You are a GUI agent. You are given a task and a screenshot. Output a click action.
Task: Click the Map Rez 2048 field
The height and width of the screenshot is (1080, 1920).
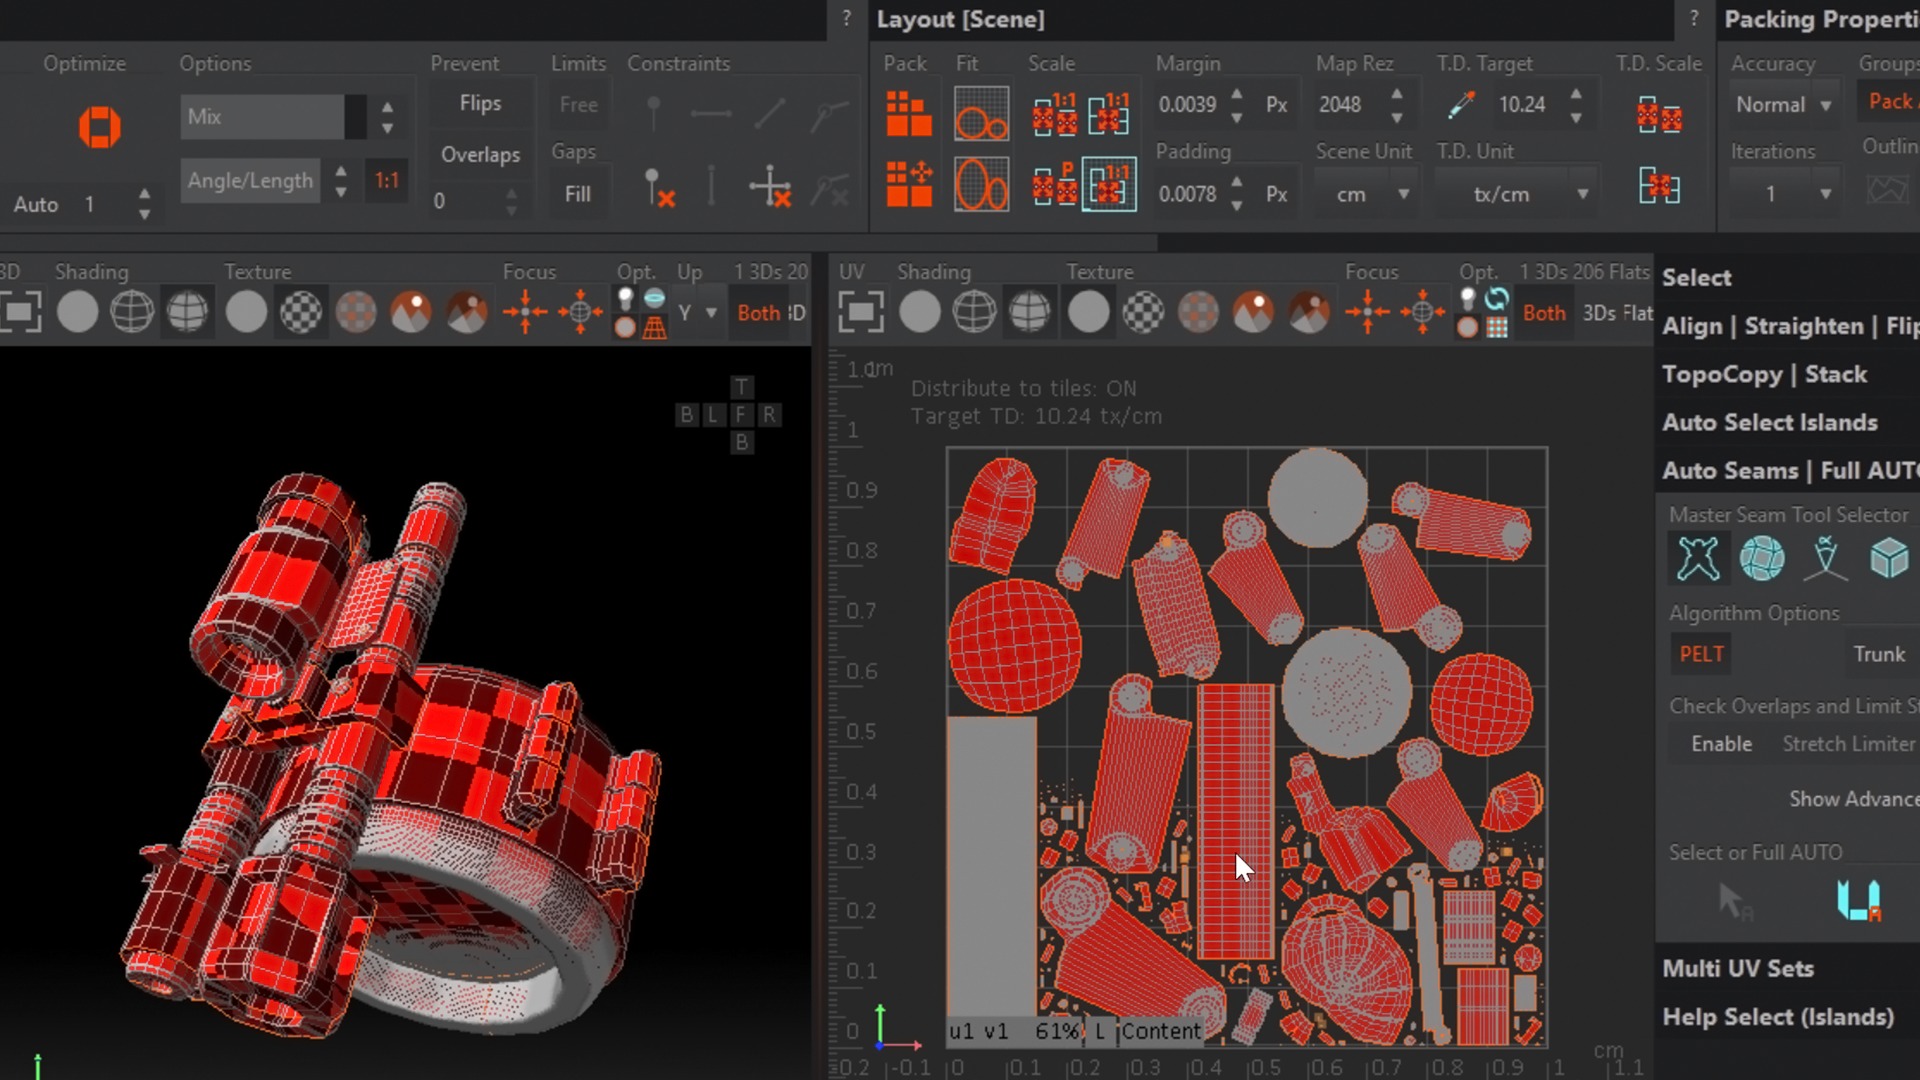(1341, 105)
